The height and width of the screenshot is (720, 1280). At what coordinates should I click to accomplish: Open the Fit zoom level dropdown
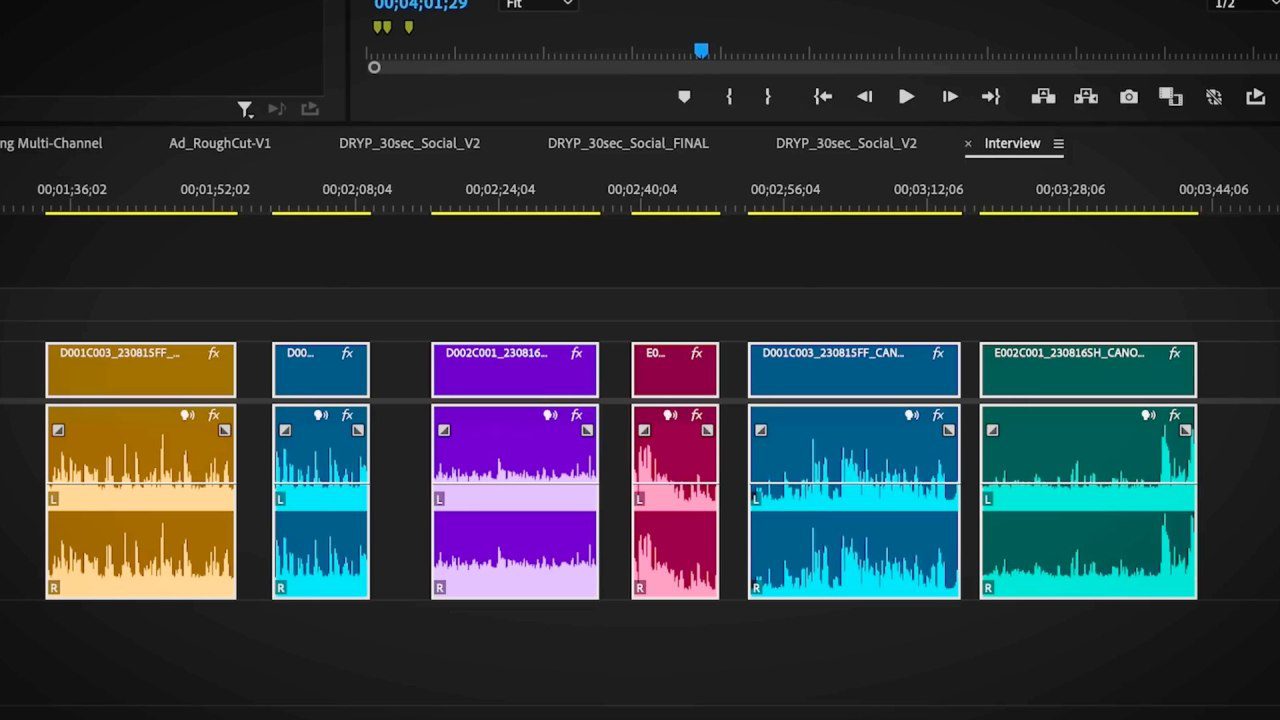tap(539, 4)
